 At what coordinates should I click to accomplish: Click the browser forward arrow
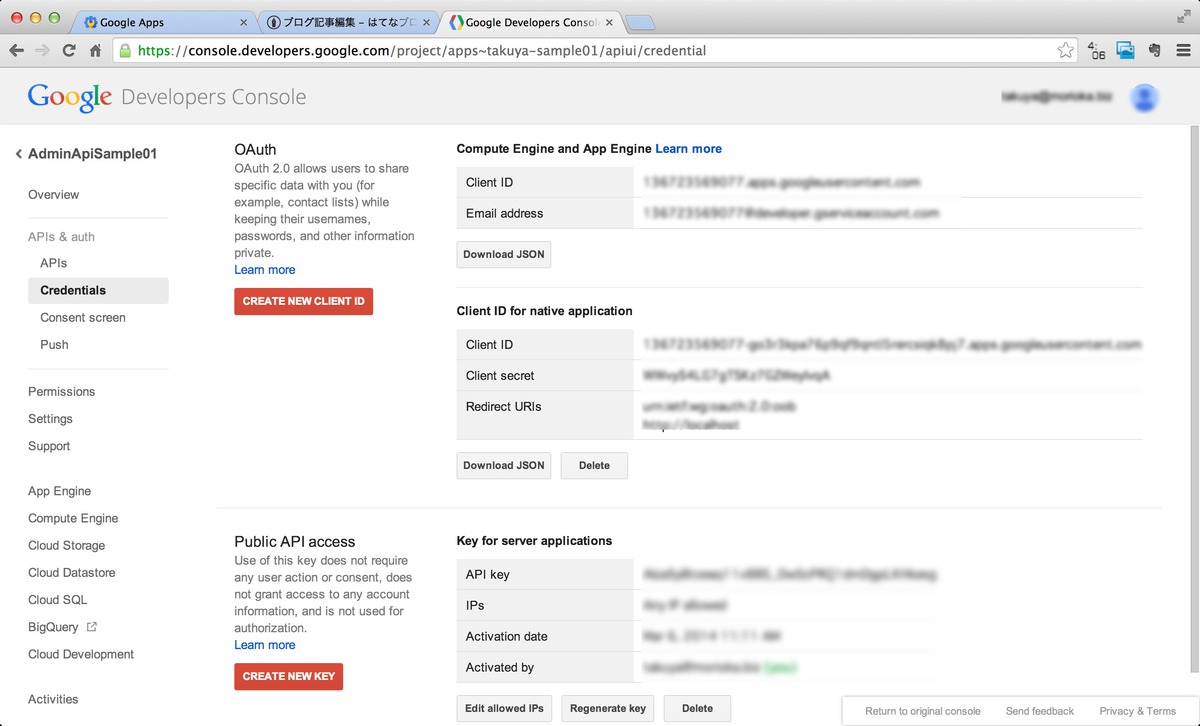point(43,50)
